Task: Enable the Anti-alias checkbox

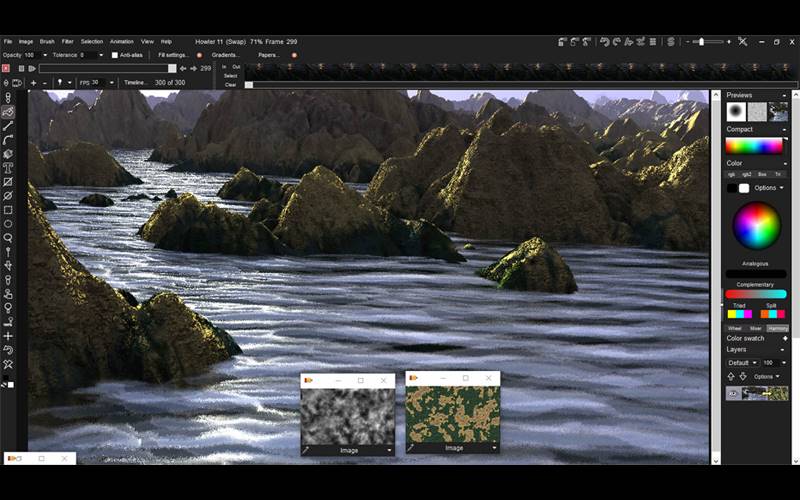Action: click(115, 55)
